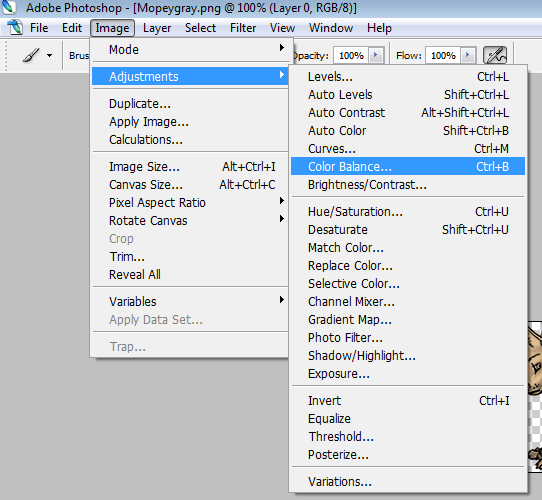Image resolution: width=542 pixels, height=500 pixels.
Task: Open Channel Mixer... dialog
Action: pyautogui.click(x=408, y=302)
